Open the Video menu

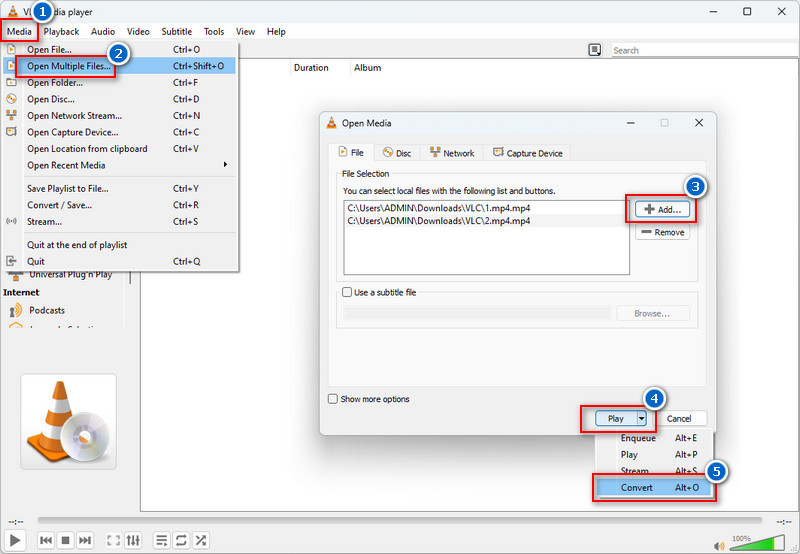138,32
